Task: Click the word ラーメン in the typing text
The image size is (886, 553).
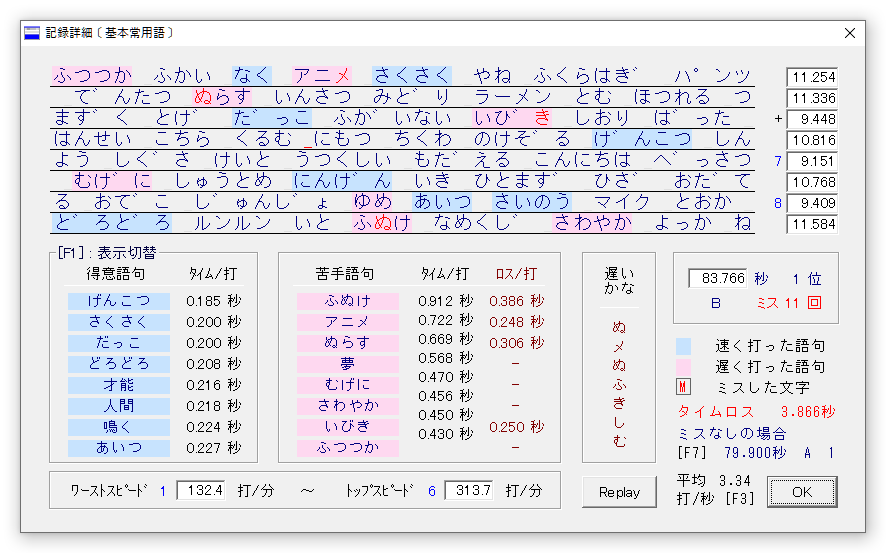Action: [x=513, y=97]
